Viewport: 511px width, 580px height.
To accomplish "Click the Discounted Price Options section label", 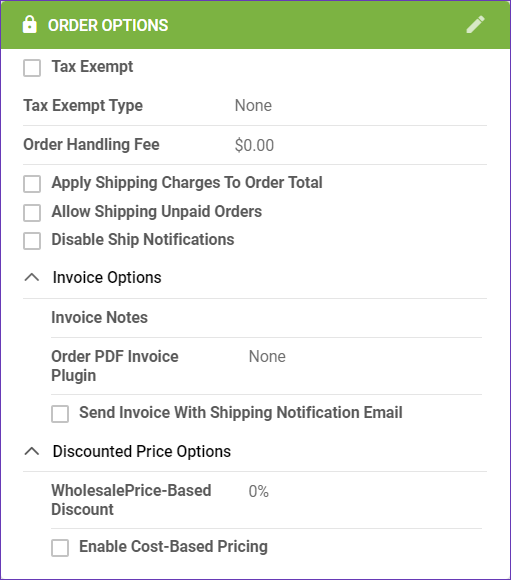I will [142, 451].
